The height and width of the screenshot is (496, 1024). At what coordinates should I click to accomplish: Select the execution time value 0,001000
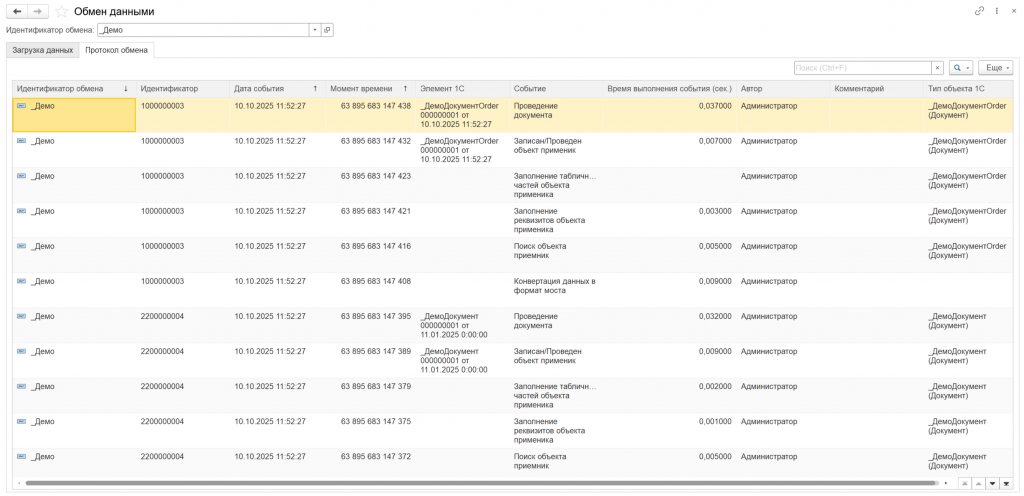click(714, 422)
